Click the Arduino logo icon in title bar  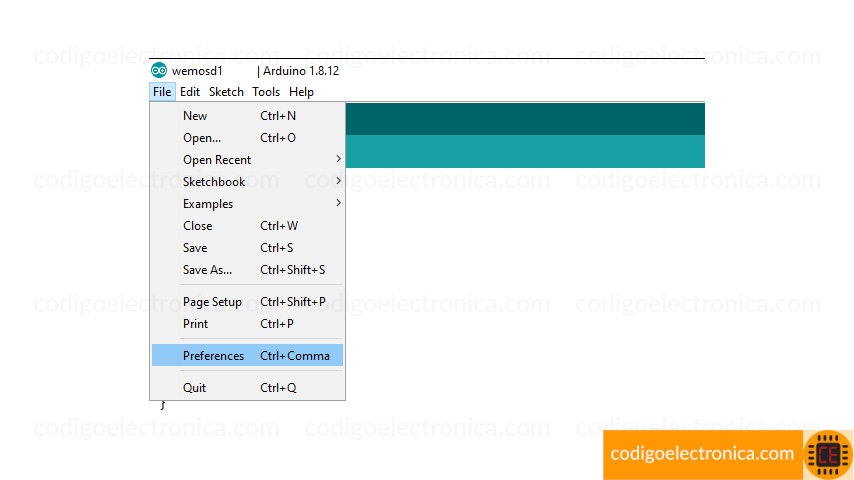[158, 70]
